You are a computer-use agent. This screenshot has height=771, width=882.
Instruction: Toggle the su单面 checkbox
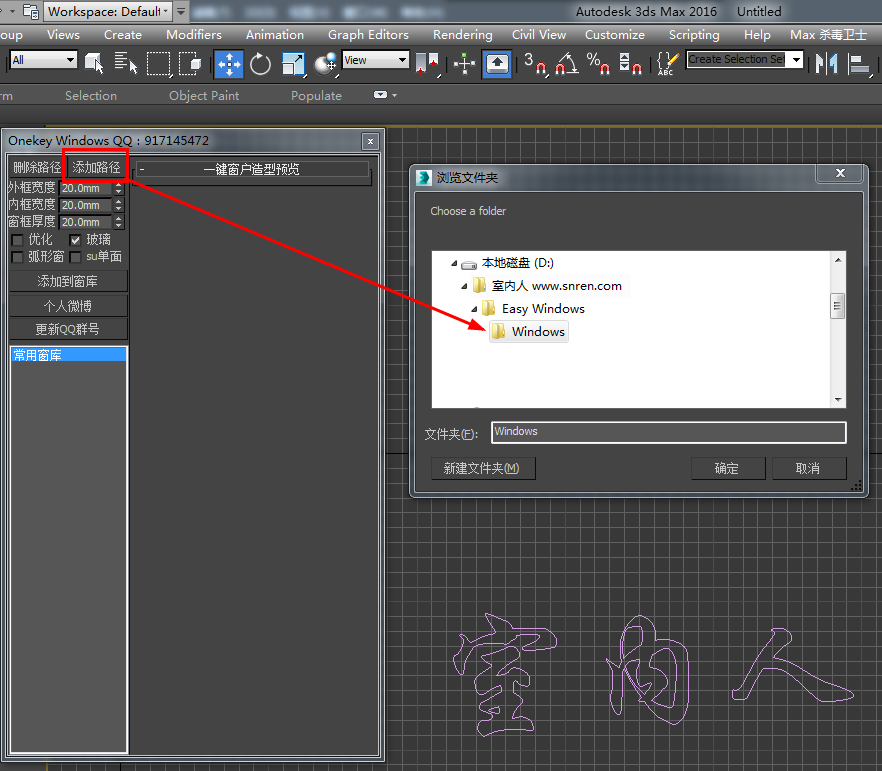point(75,257)
